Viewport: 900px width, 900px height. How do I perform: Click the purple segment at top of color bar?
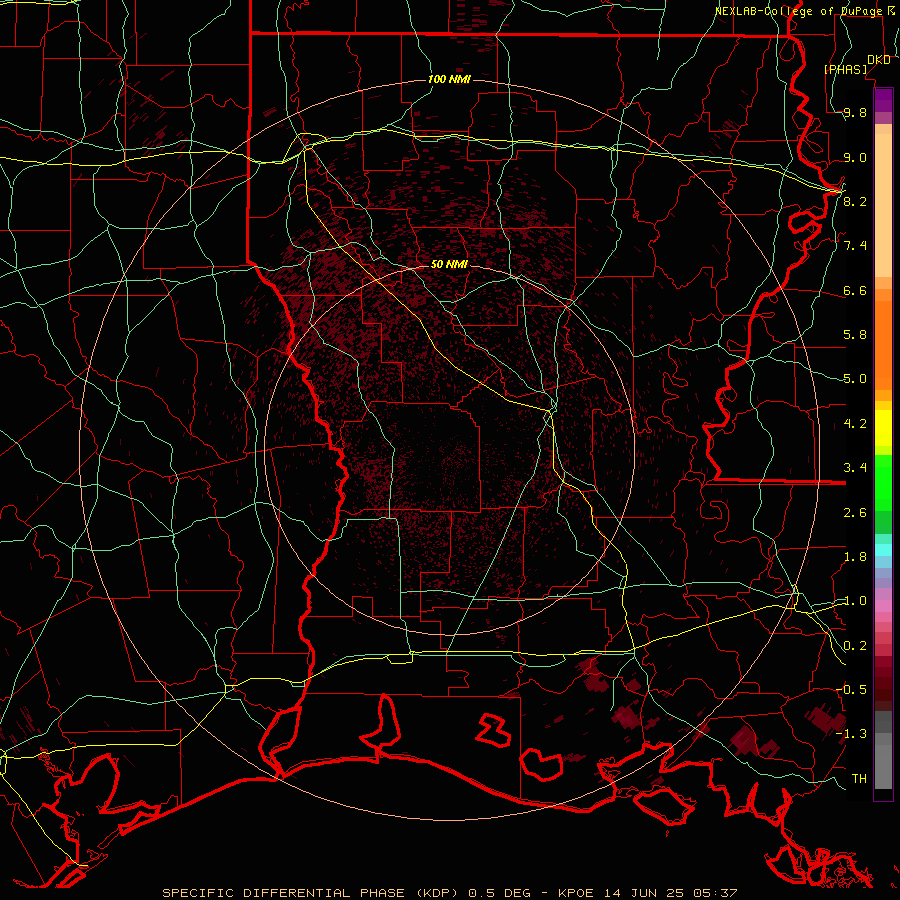coord(883,100)
